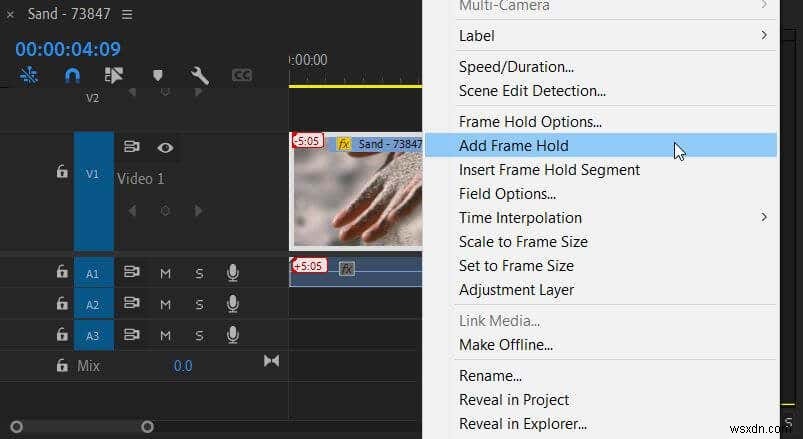Toggle Snap in Timeline magnet icon
Viewport: 803px width, 439px height.
point(72,75)
